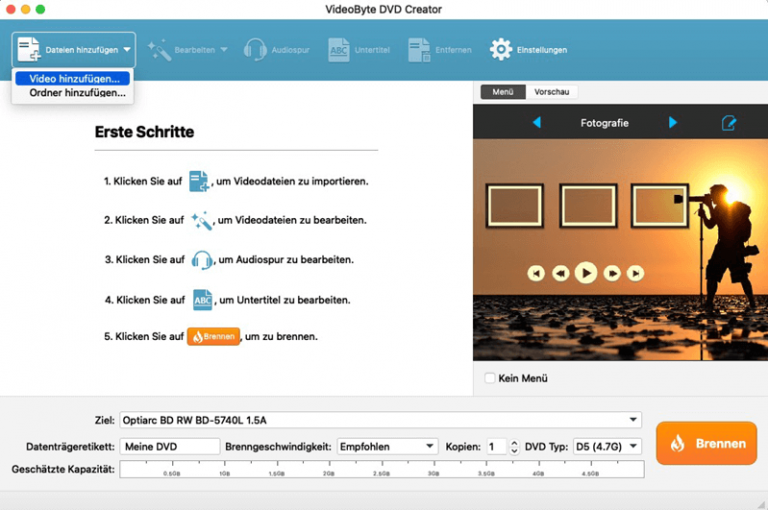768x510 pixels.
Task: Click the Bearbeiten magic wand icon
Action: 159,50
